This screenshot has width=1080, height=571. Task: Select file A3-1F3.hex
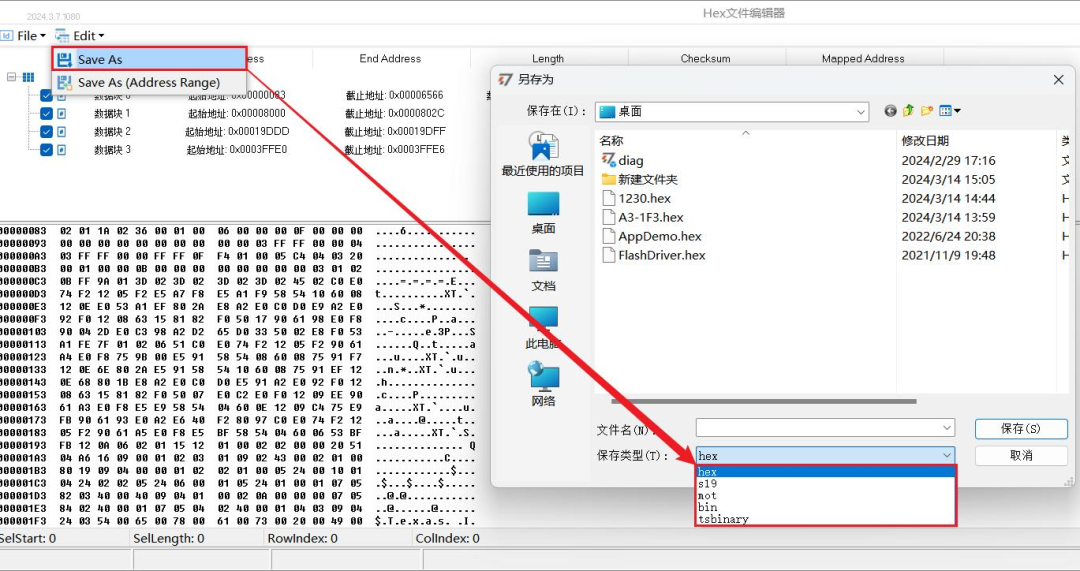point(643,217)
